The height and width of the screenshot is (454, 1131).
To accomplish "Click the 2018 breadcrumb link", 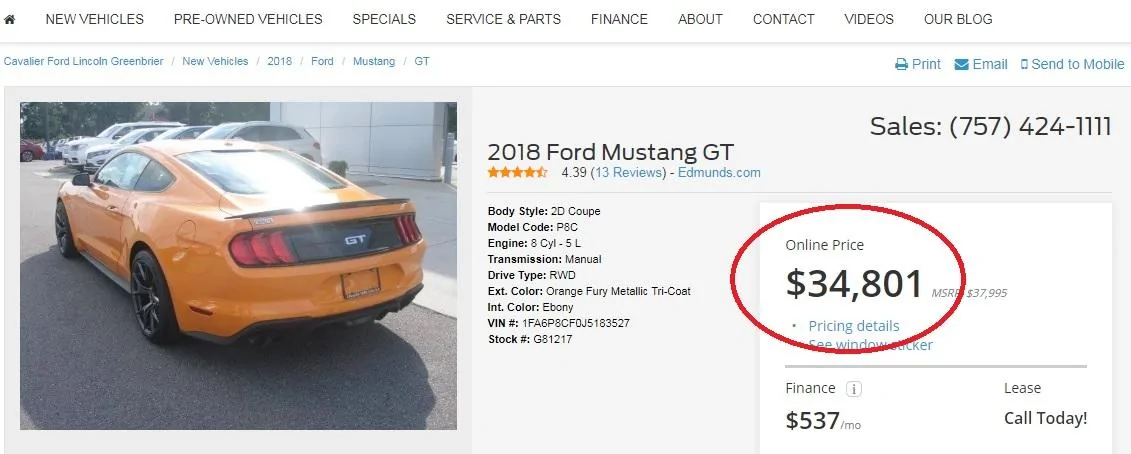I will (279, 61).
